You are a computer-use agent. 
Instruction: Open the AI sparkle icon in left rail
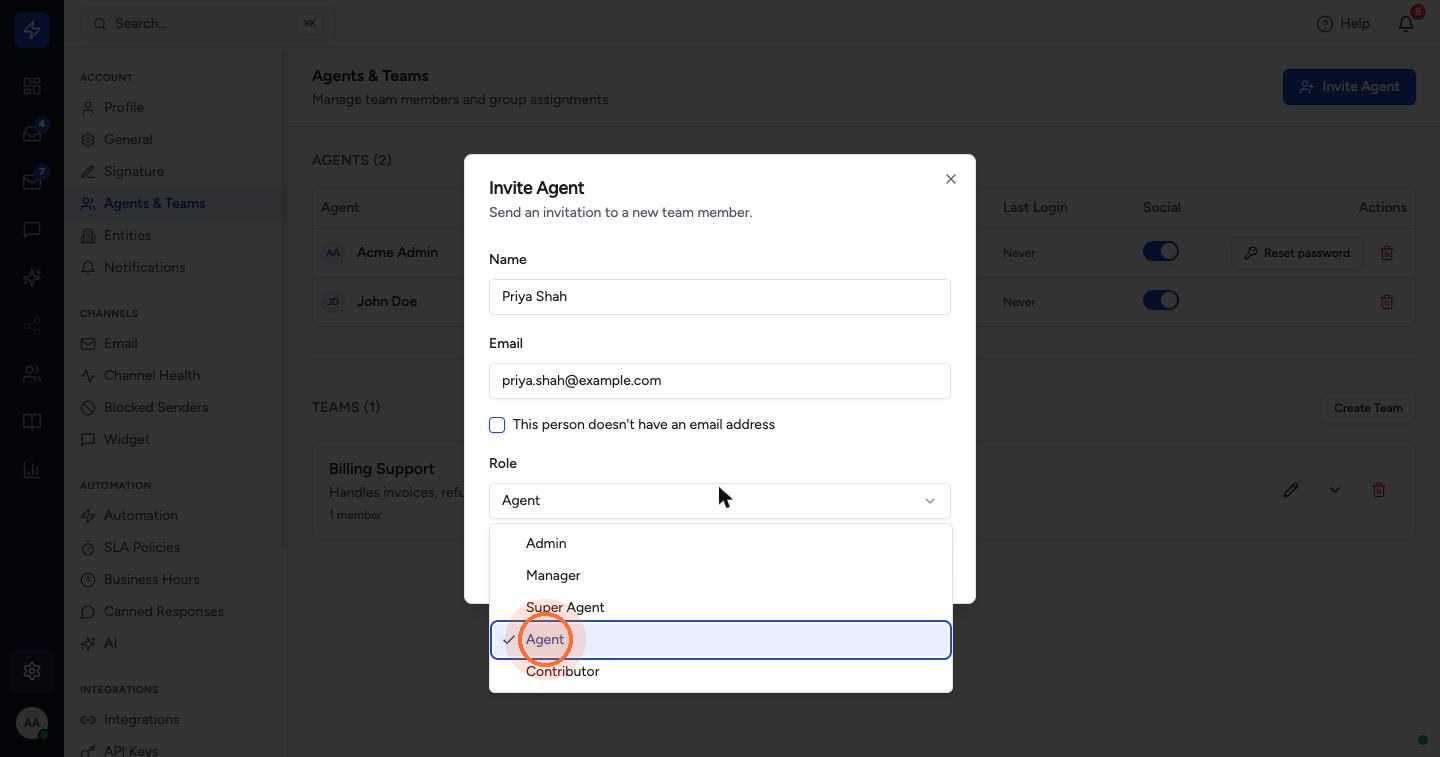32,278
